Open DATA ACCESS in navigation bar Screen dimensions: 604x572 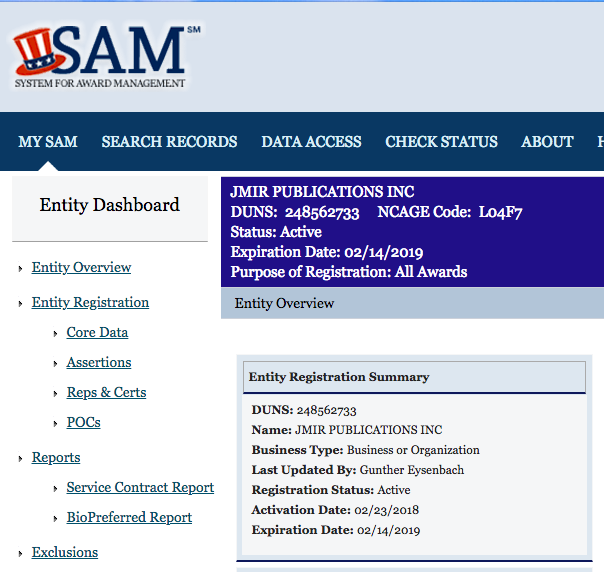[x=311, y=142]
